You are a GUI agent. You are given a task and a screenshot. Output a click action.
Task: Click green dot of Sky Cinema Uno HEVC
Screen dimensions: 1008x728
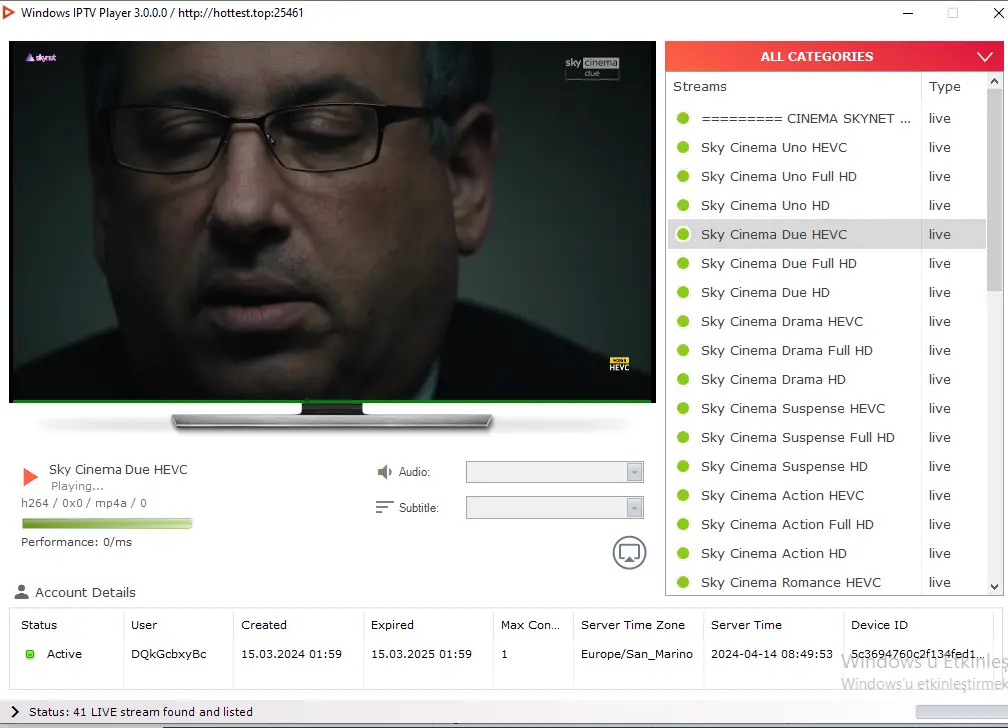click(683, 147)
